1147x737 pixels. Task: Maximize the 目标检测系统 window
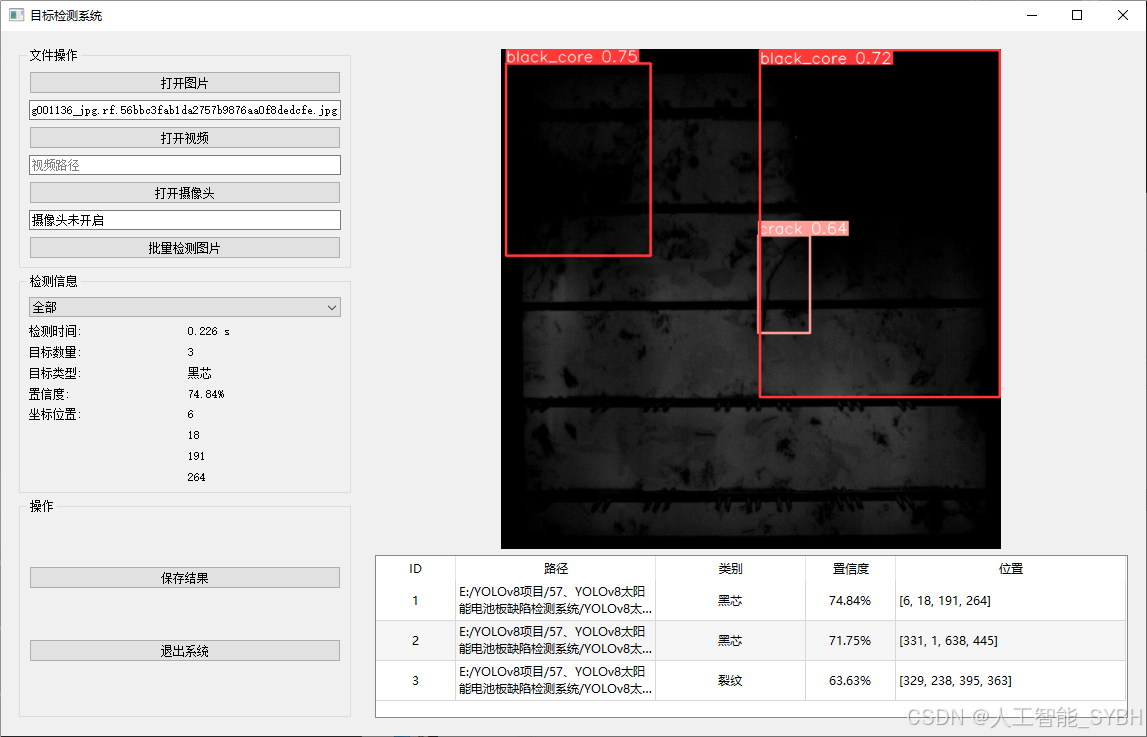(x=1077, y=15)
